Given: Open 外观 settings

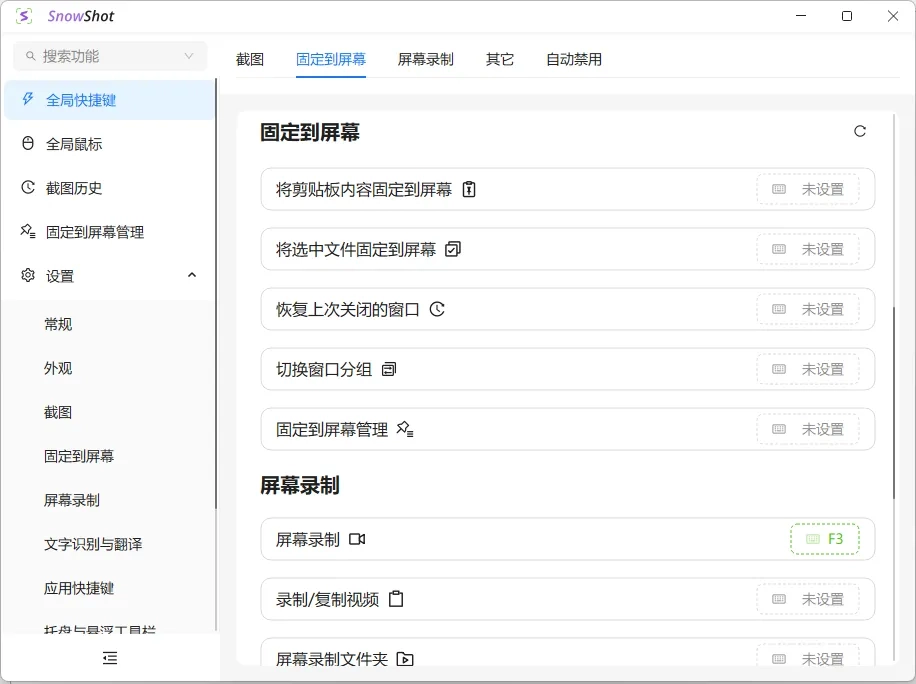Looking at the screenshot, I should [x=110, y=368].
